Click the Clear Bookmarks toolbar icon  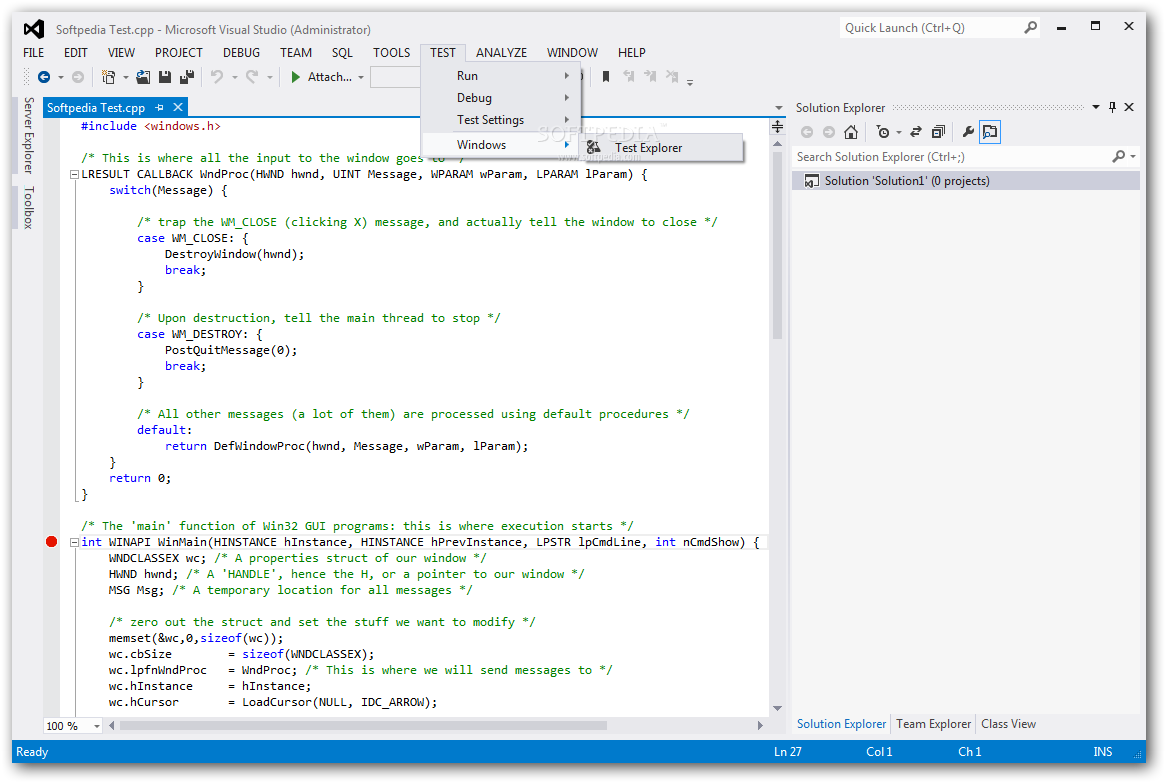coord(672,77)
